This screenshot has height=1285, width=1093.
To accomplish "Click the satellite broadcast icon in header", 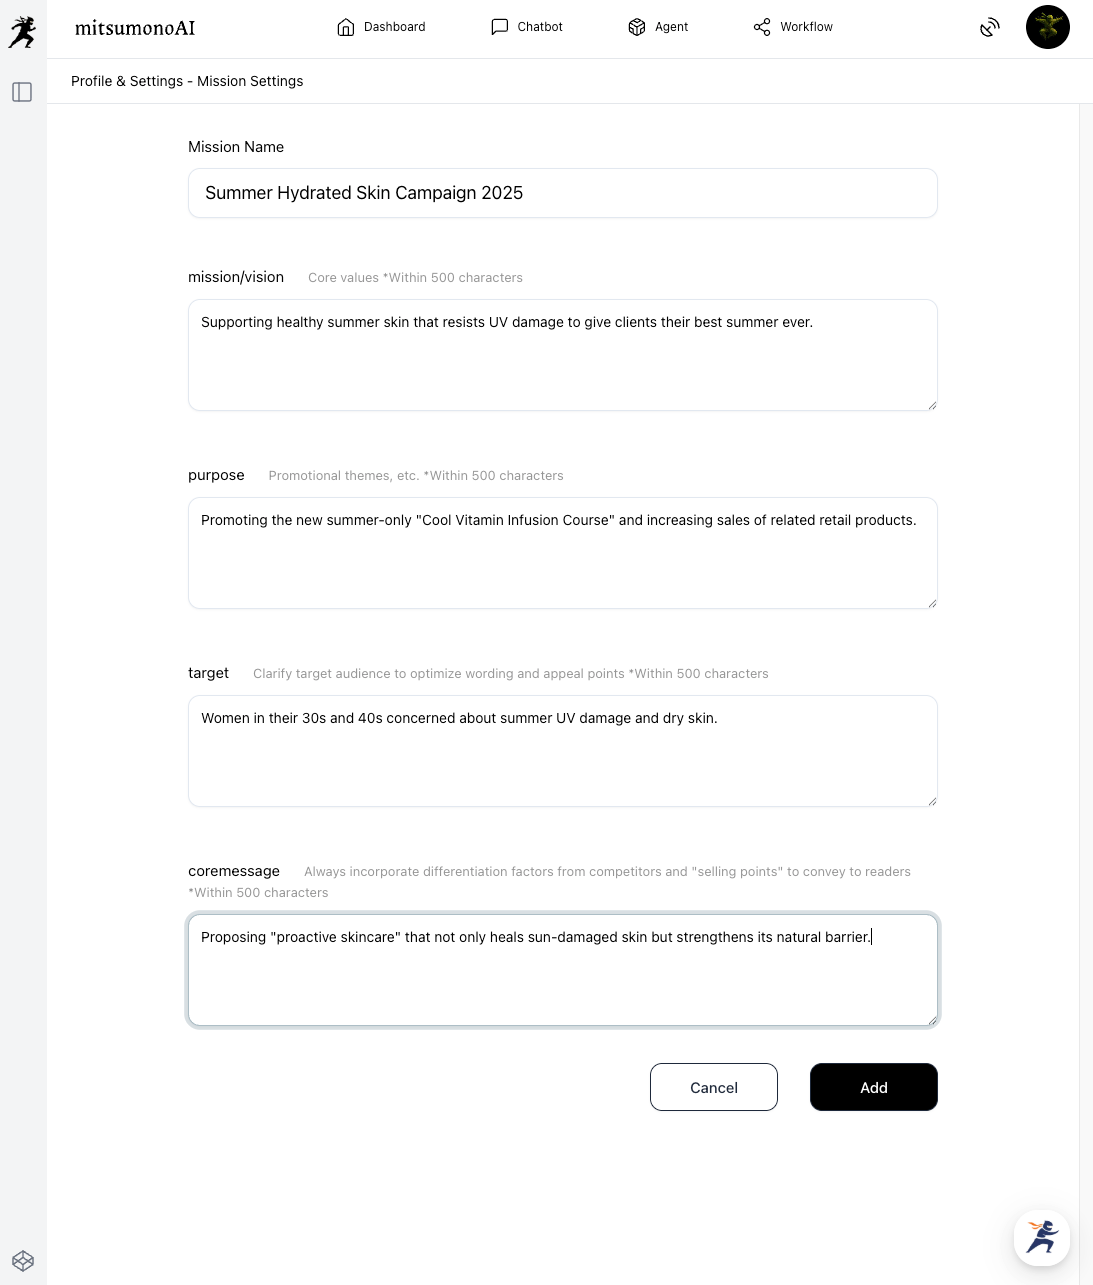I will click(x=990, y=27).
